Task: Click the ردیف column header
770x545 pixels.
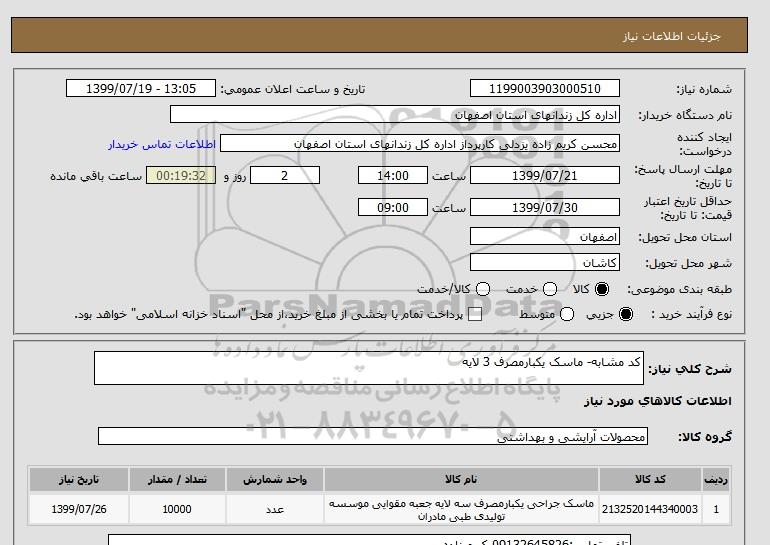Action: [716, 480]
